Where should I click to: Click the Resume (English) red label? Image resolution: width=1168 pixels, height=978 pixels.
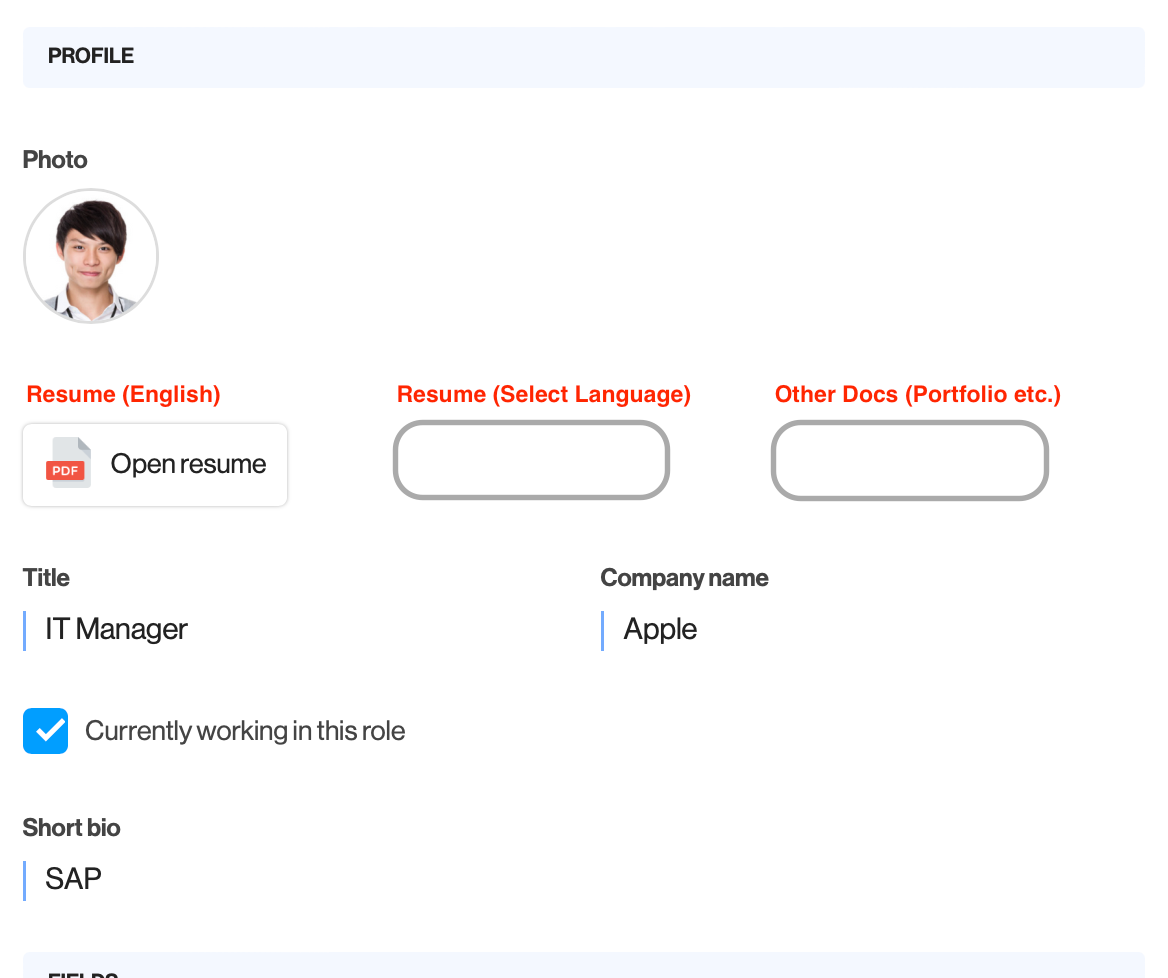[124, 394]
